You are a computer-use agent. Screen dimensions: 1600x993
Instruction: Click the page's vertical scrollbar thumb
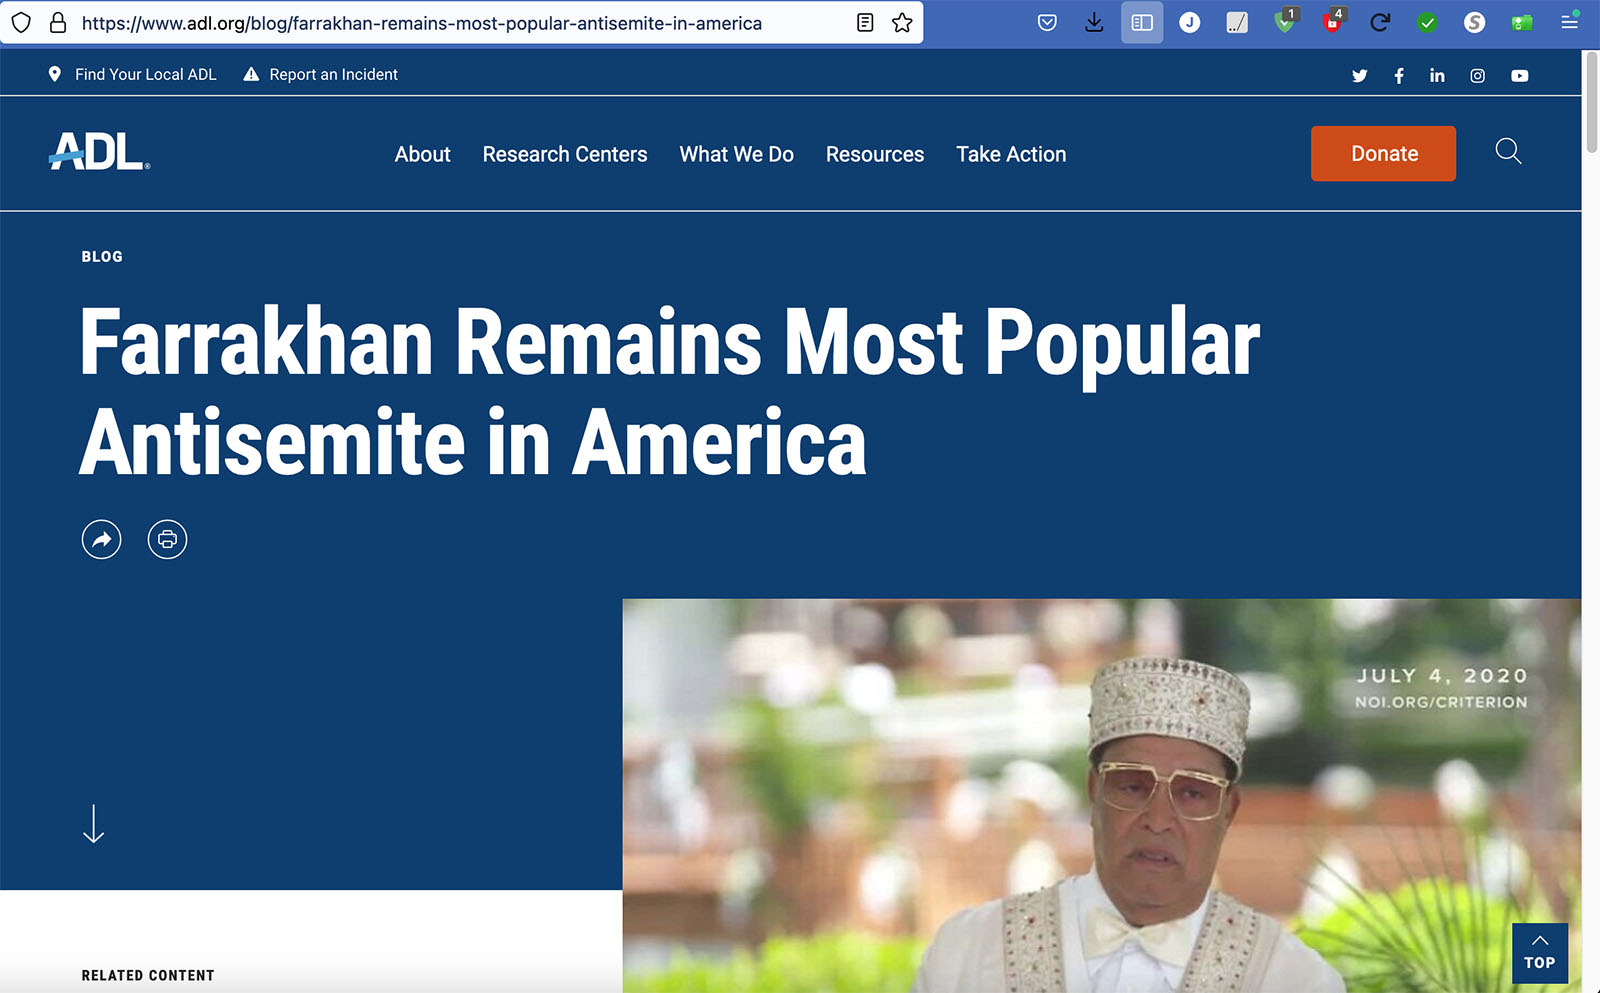pyautogui.click(x=1591, y=102)
